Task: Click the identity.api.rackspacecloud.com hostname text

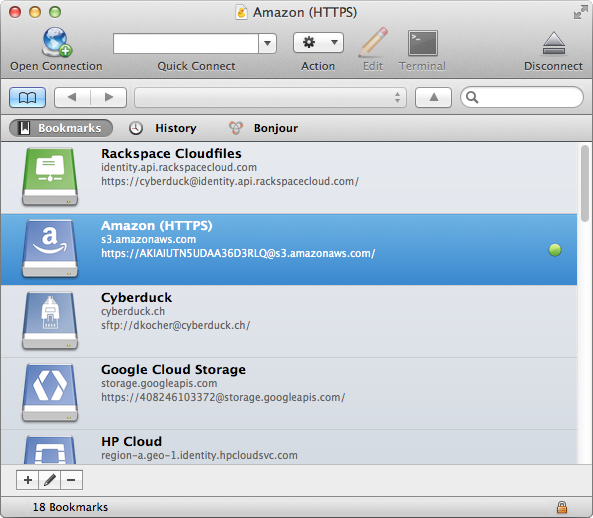Action: click(x=179, y=167)
